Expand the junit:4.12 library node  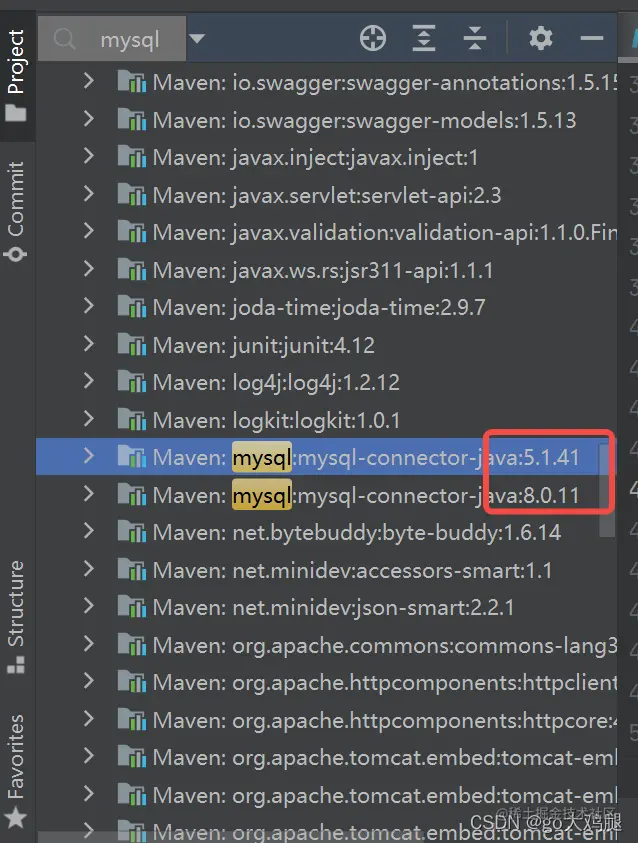[89, 344]
